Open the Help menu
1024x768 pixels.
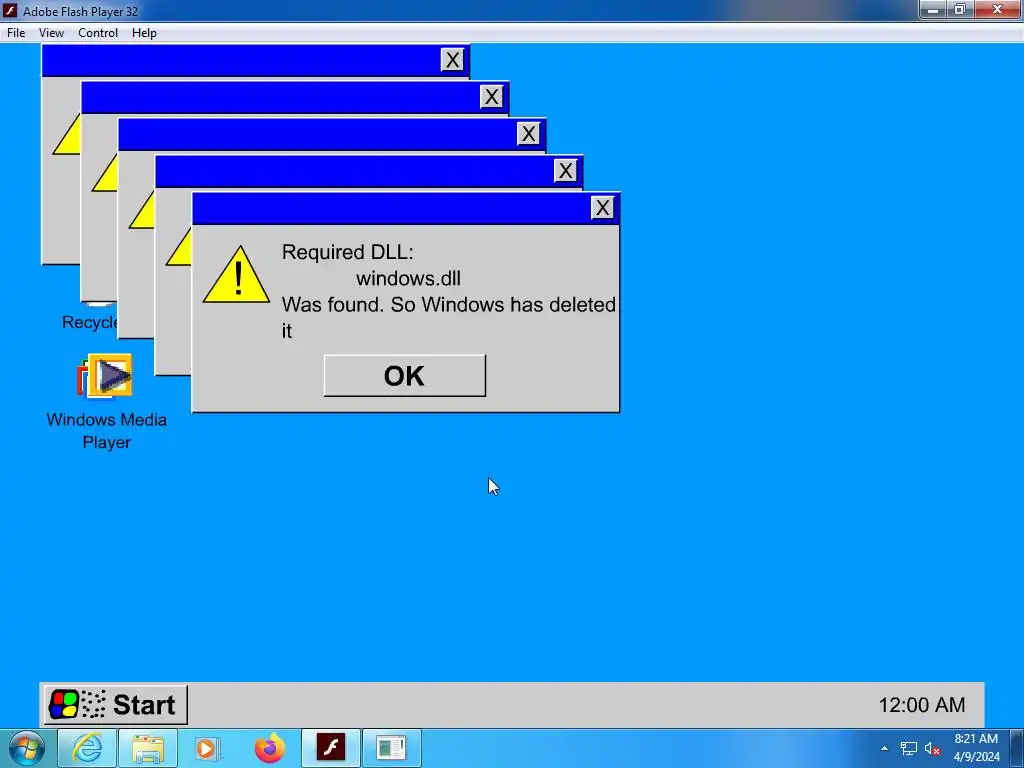point(144,33)
